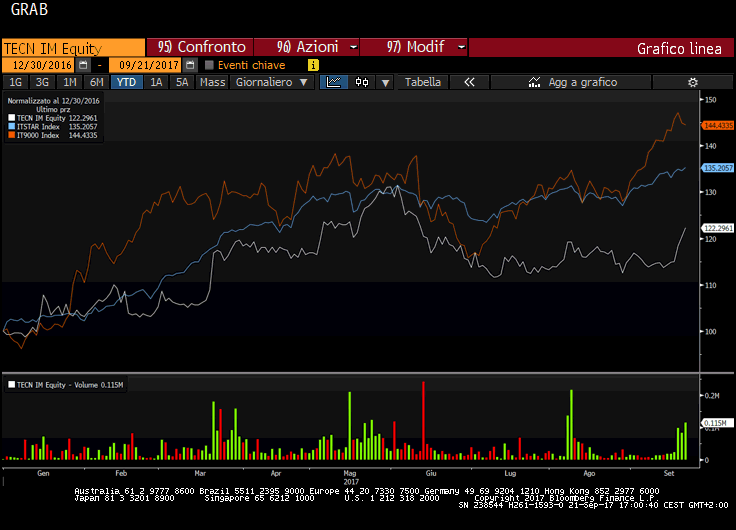Select the 3G time range
This screenshot has height=530, width=736.
(x=42, y=82)
